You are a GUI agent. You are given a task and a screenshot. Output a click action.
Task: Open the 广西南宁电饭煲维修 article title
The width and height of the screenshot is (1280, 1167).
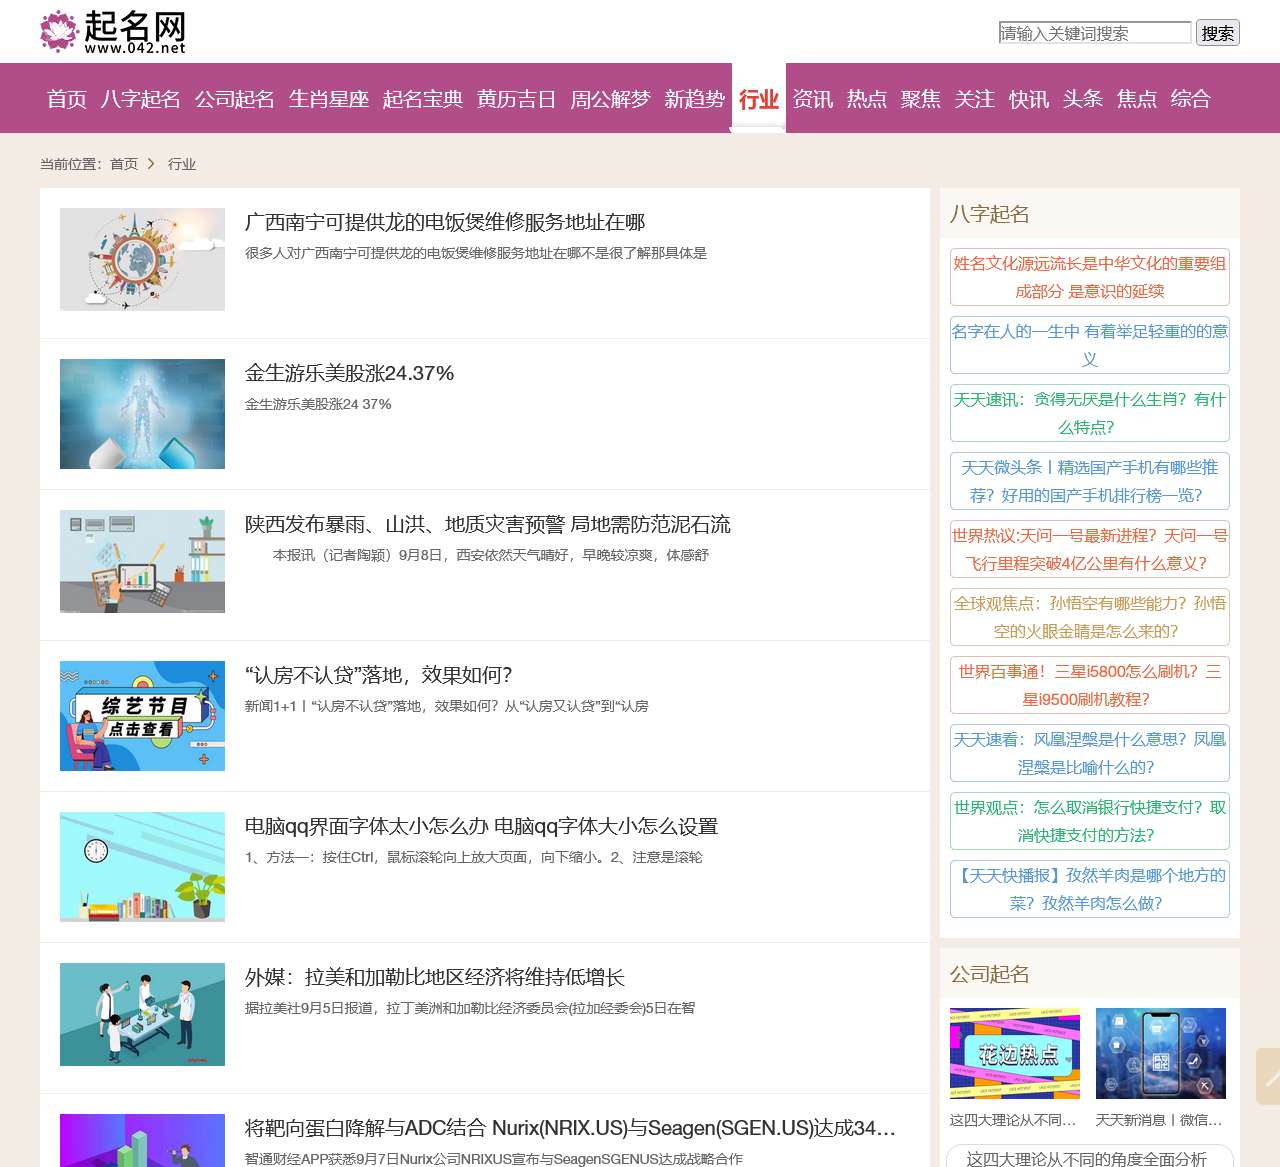445,222
